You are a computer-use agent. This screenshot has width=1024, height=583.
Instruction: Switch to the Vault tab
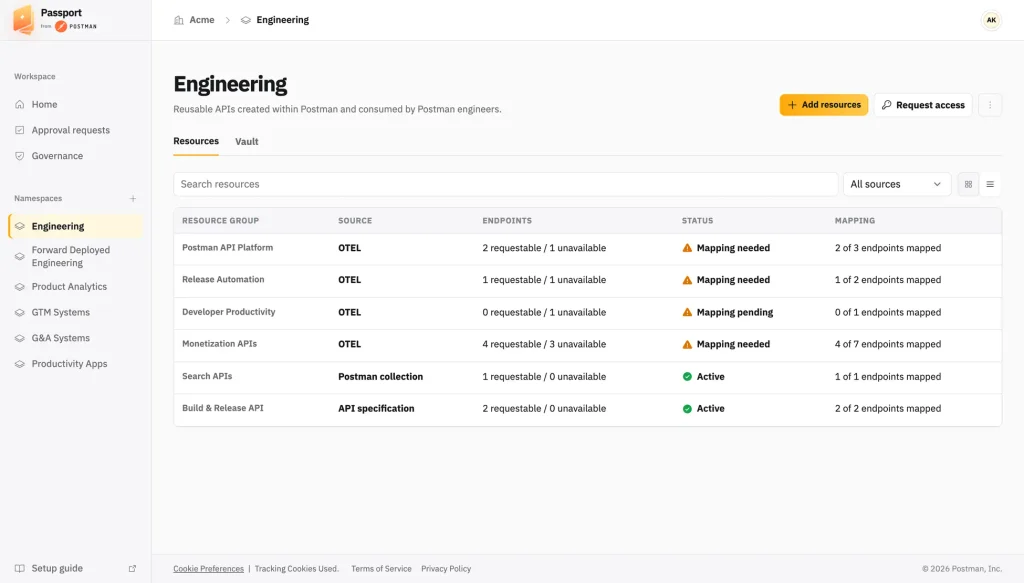coord(246,142)
